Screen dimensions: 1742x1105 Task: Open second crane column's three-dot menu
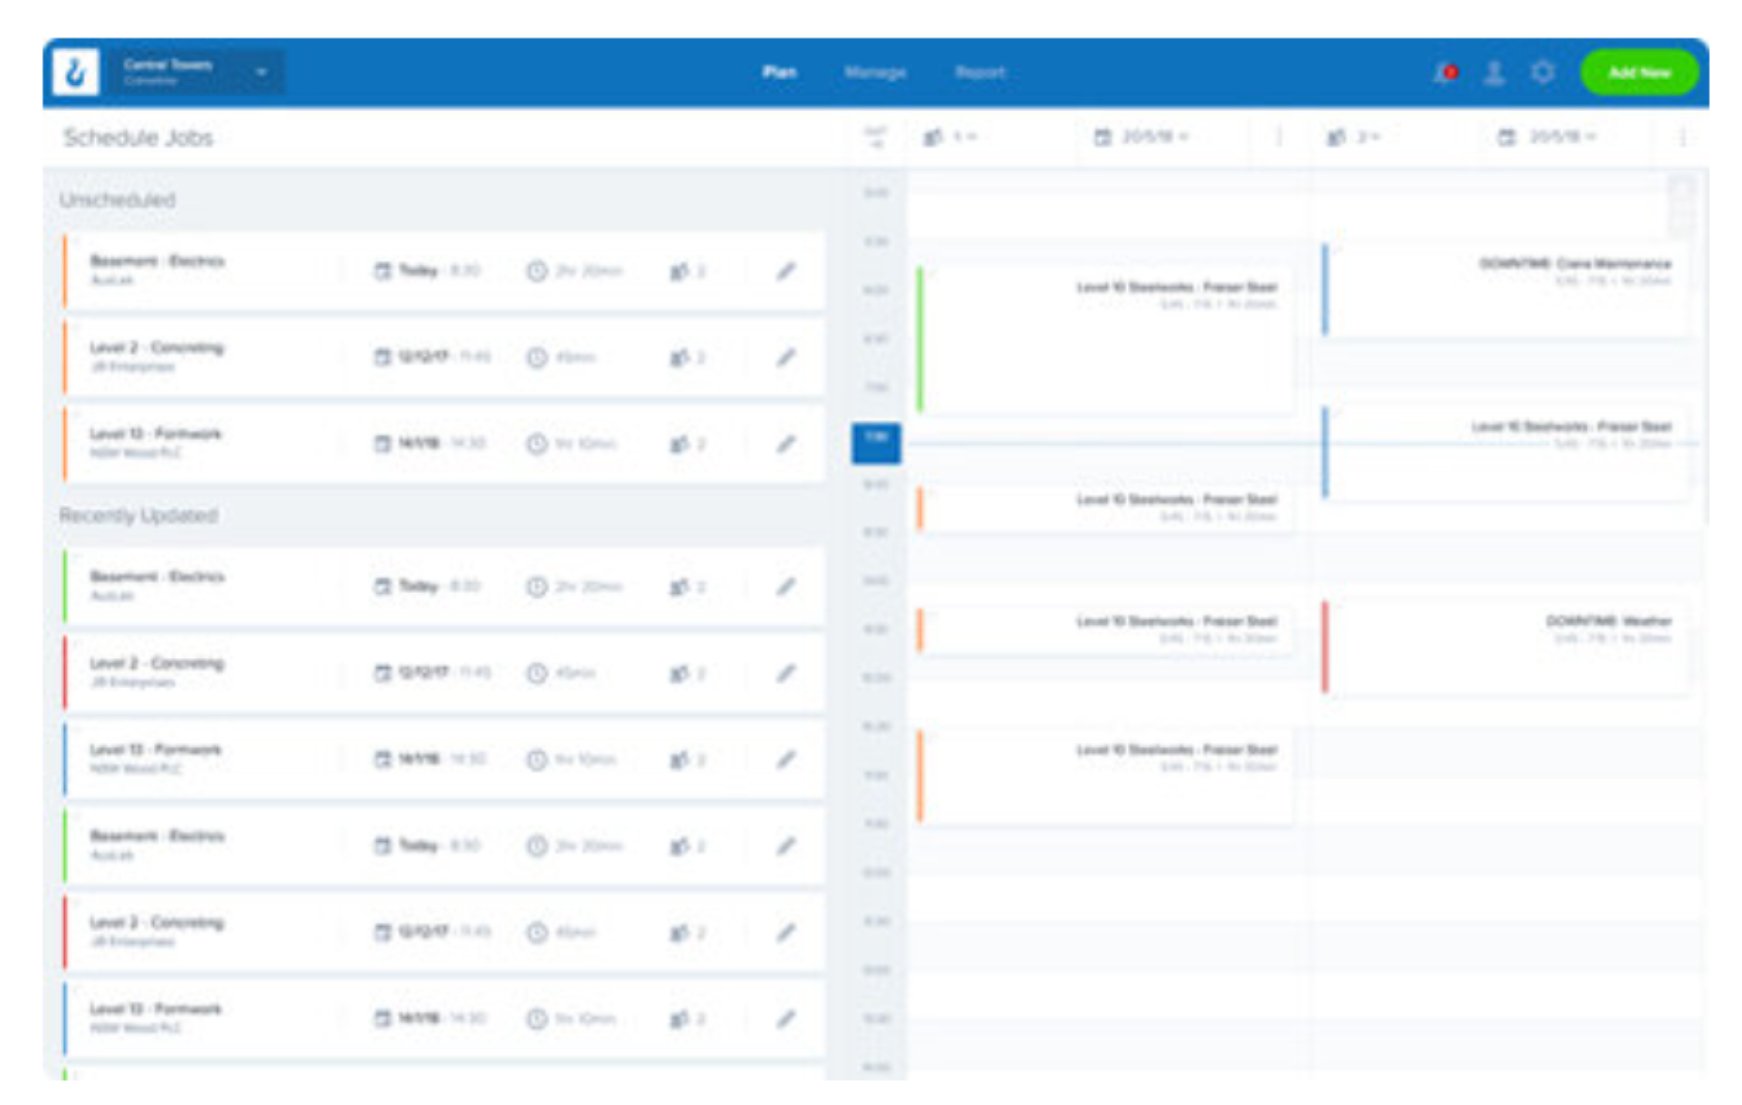coord(1683,137)
